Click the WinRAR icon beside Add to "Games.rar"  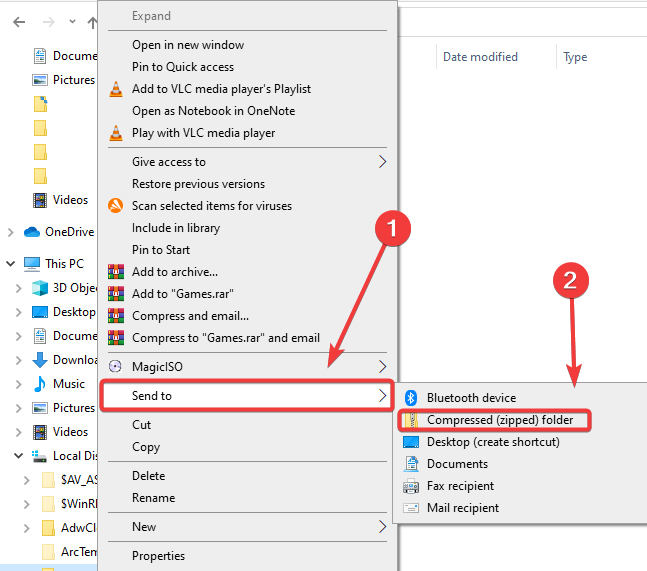click(116, 293)
